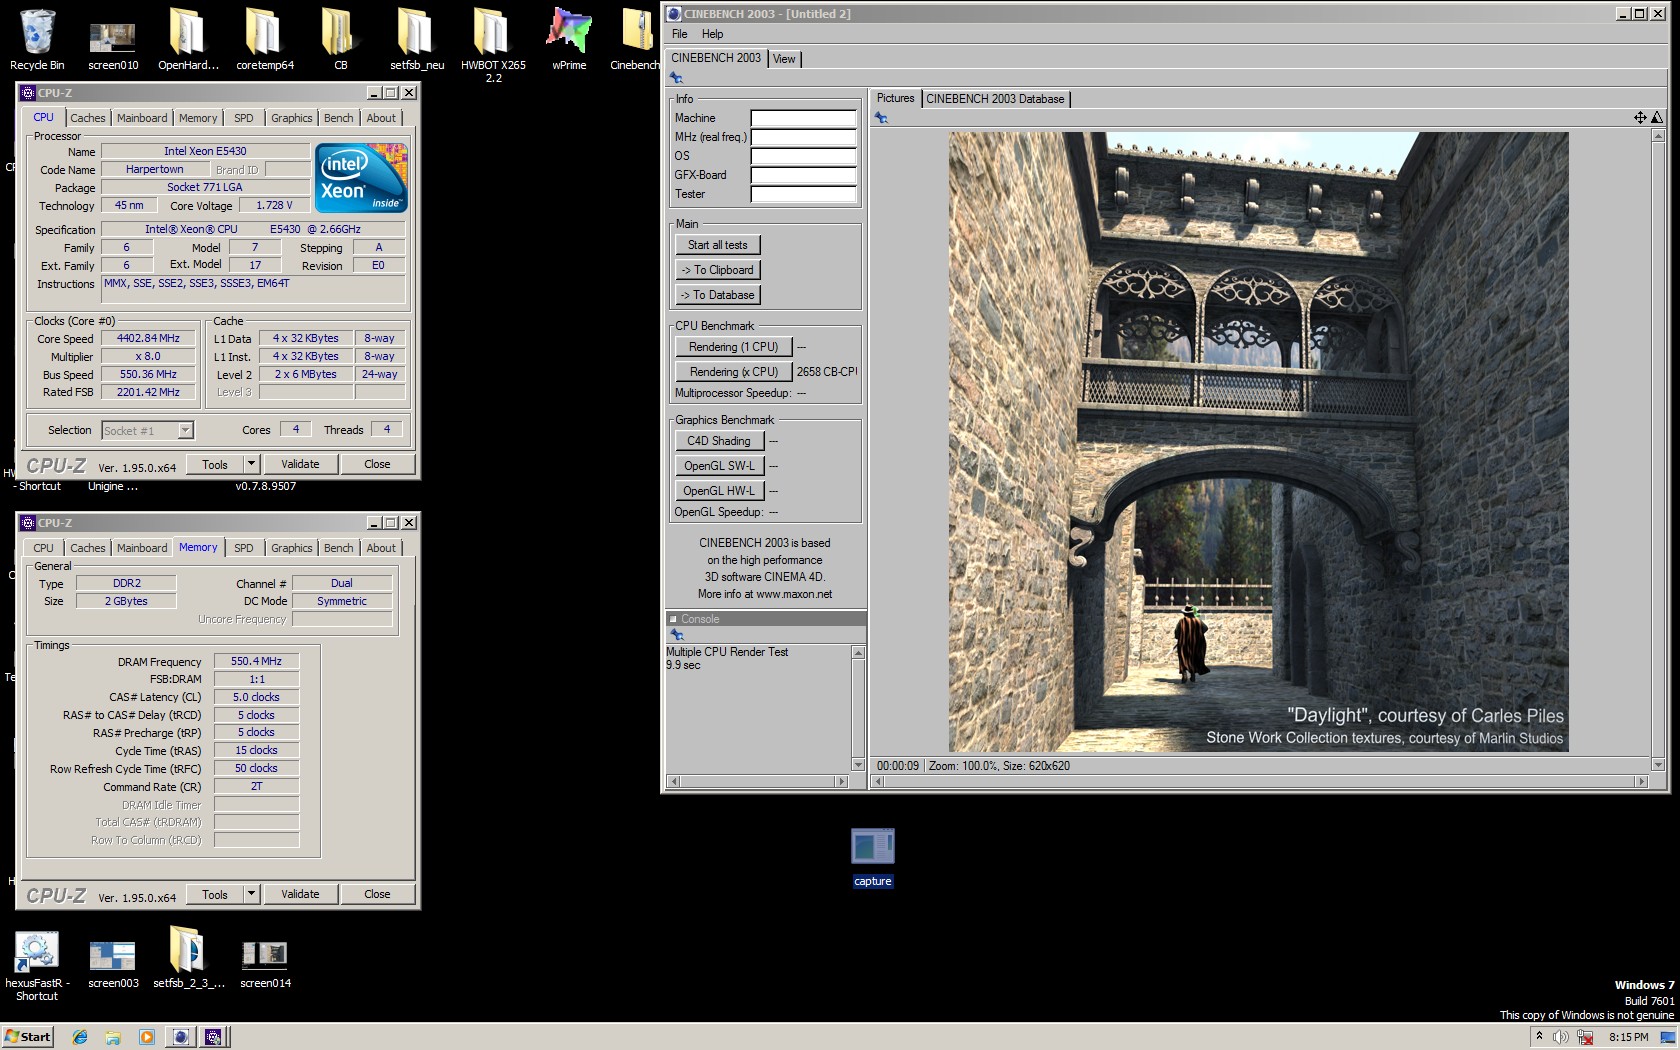Select the coretemp64 folder icon
The image size is (1680, 1050).
tap(264, 40)
